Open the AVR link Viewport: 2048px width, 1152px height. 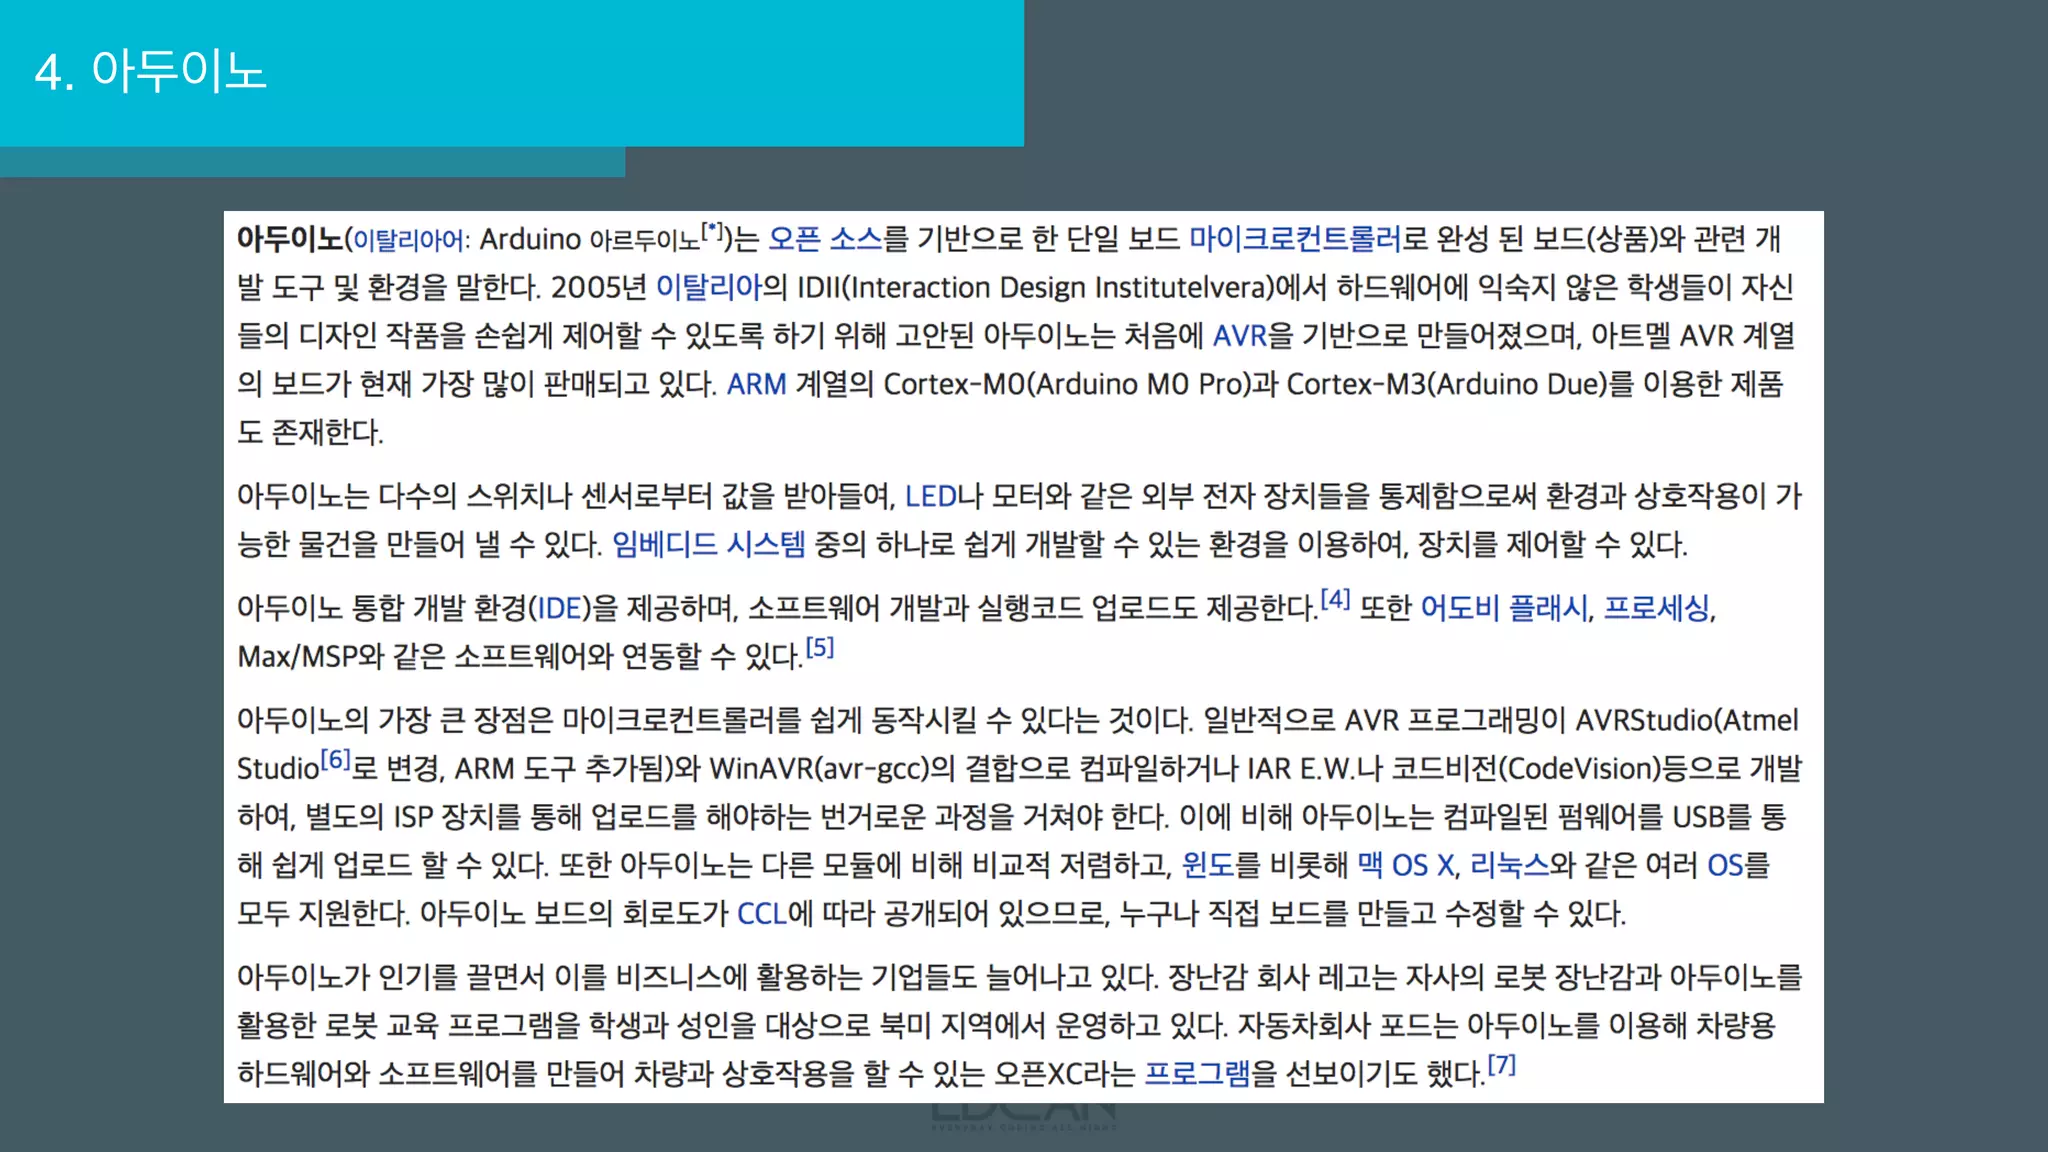point(1240,336)
